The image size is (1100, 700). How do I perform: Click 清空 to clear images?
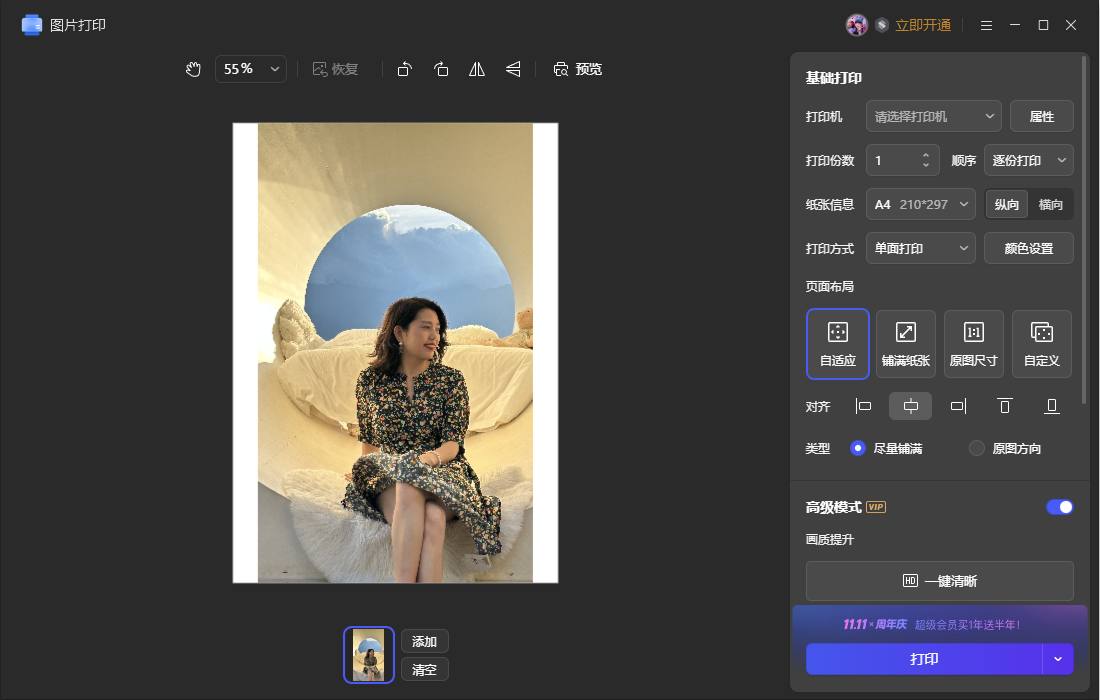[x=424, y=670]
